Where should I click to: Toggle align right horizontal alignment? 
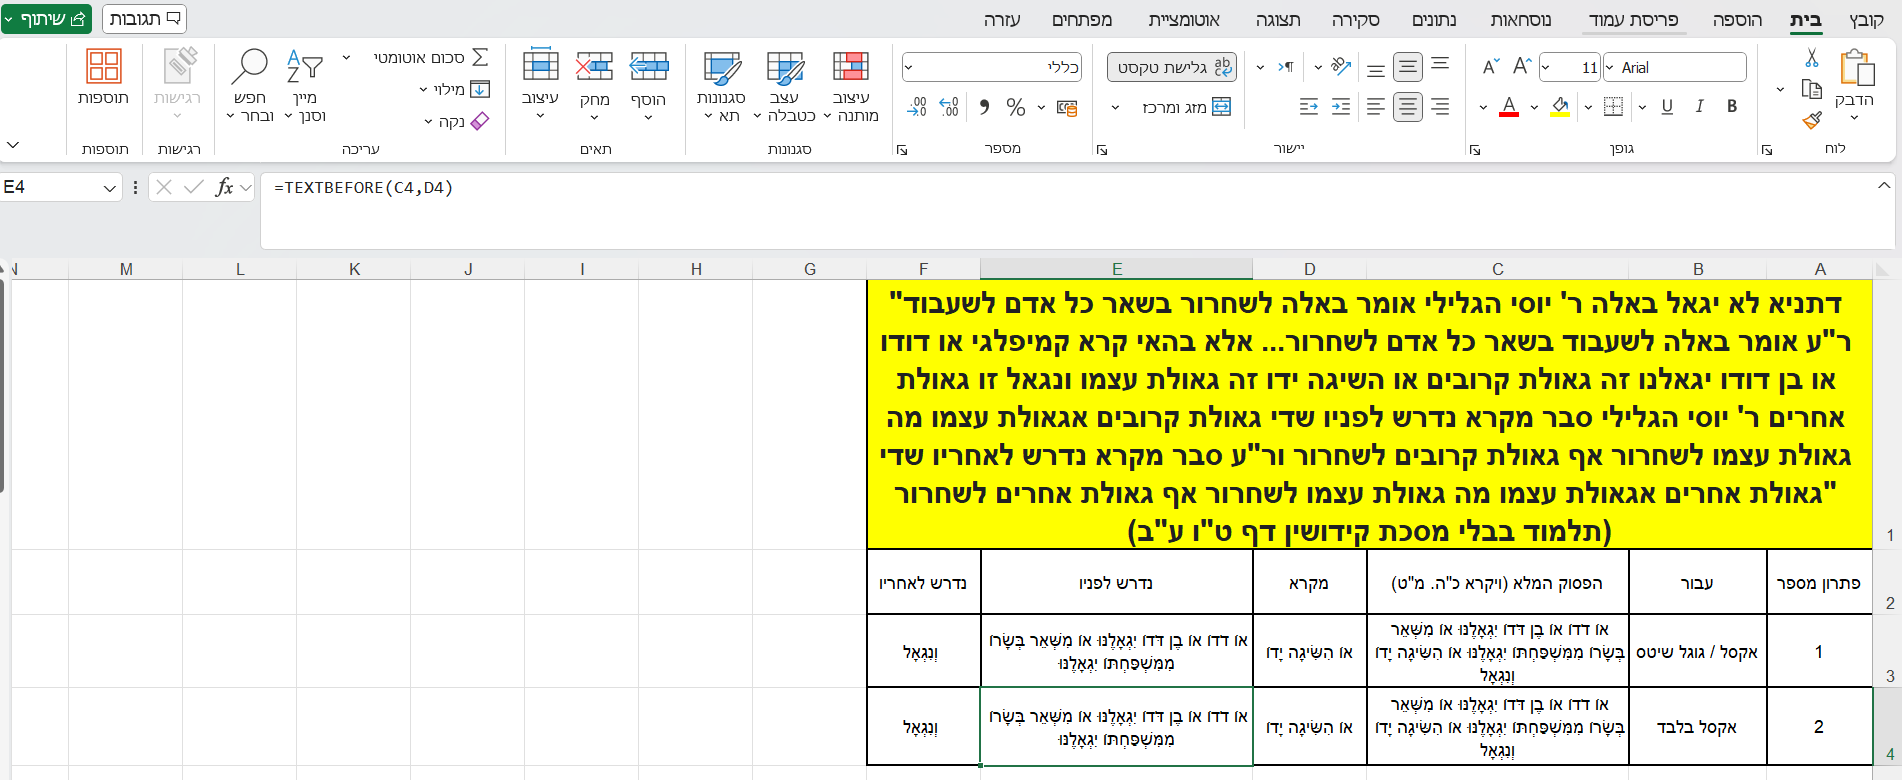click(1440, 107)
